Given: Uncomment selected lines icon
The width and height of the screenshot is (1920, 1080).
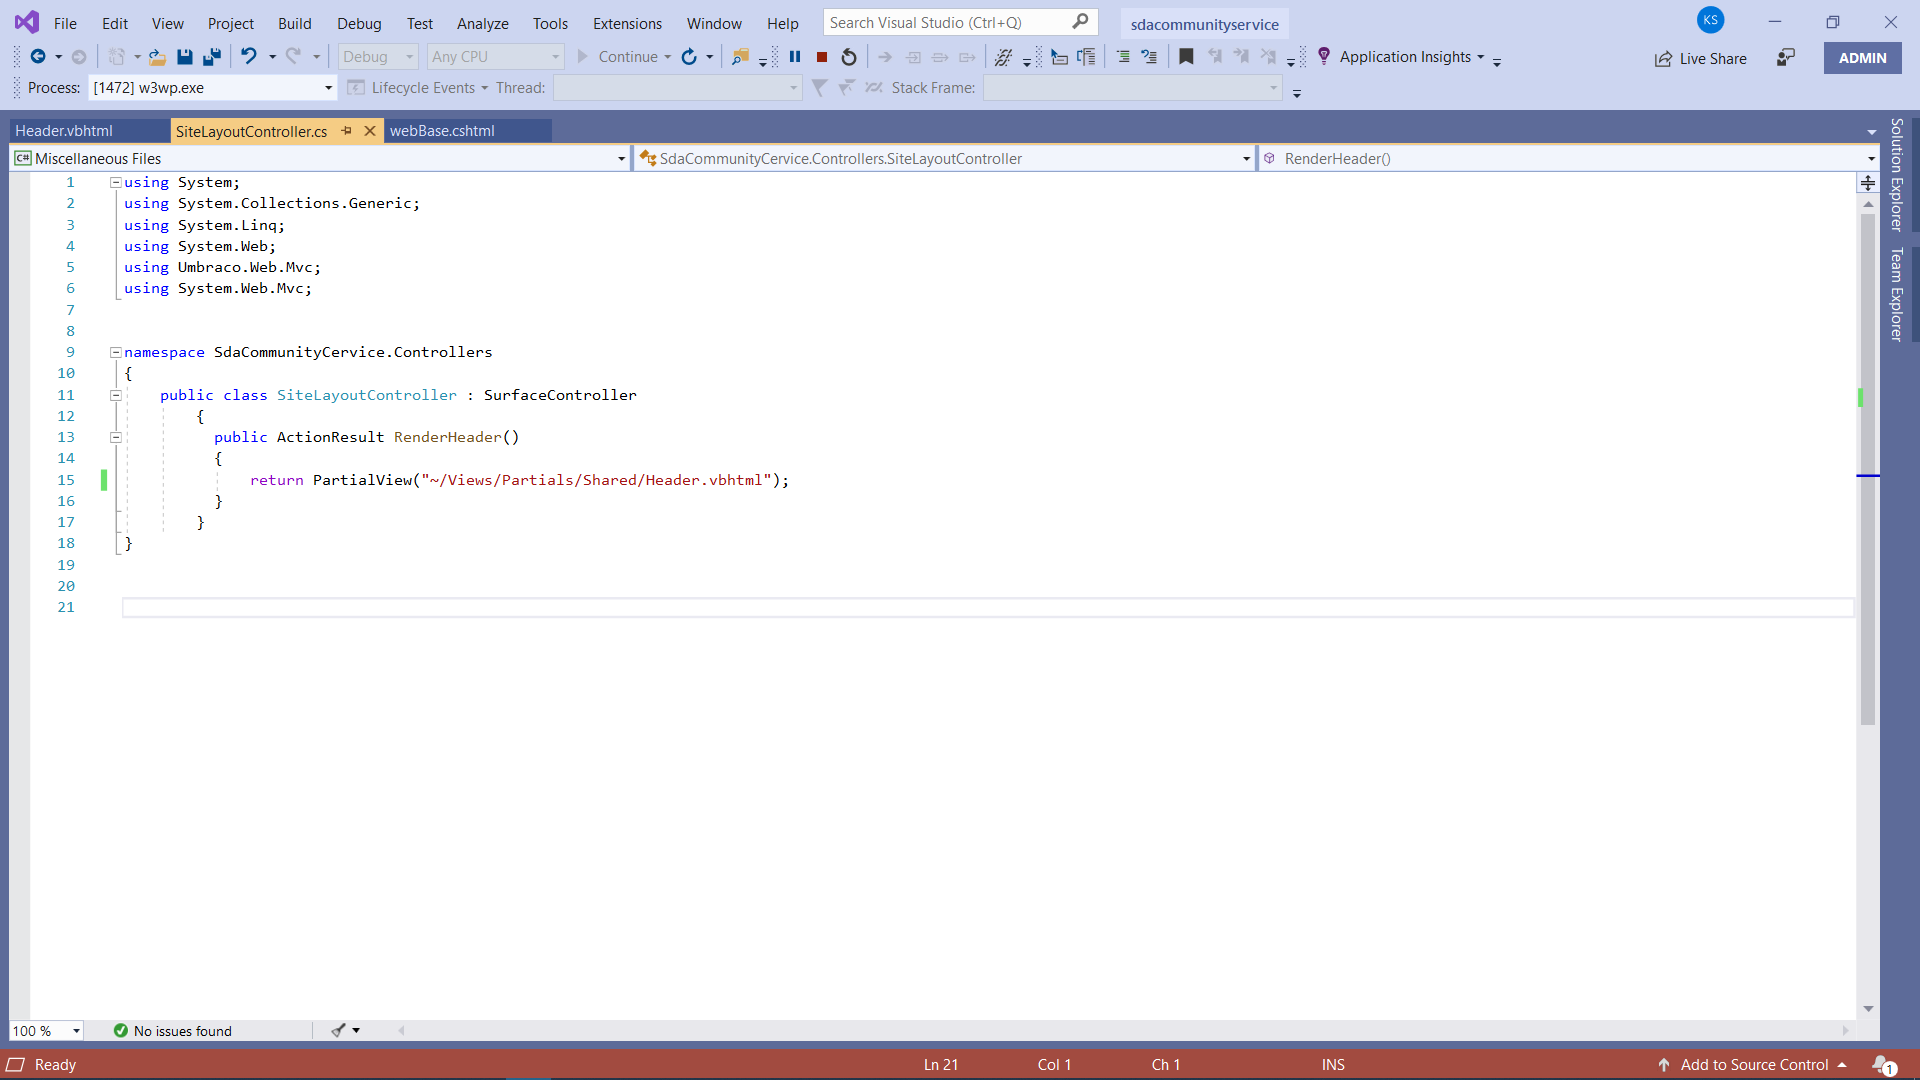Looking at the screenshot, I should click(x=1149, y=57).
